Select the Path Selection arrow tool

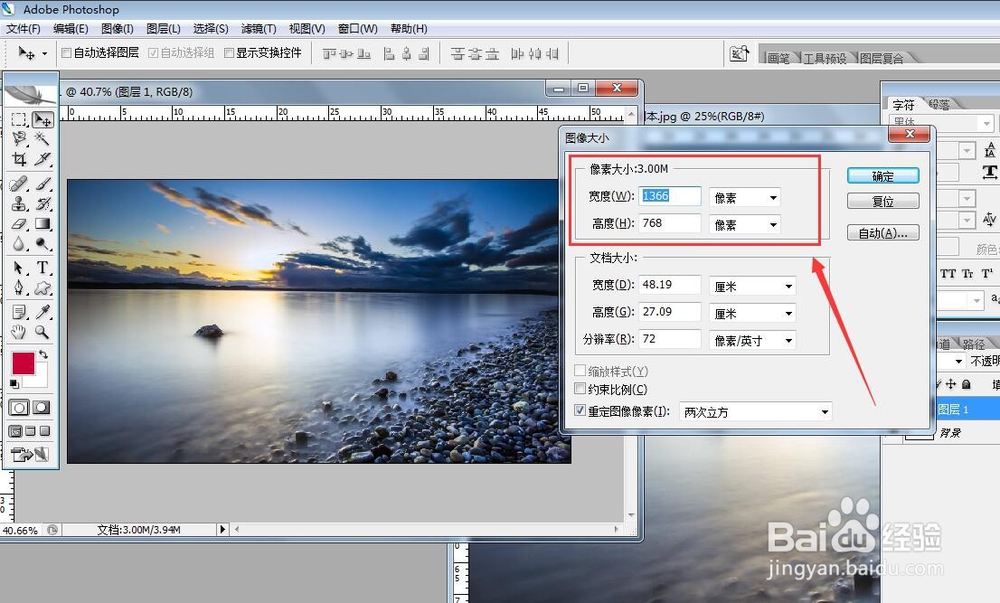19,268
